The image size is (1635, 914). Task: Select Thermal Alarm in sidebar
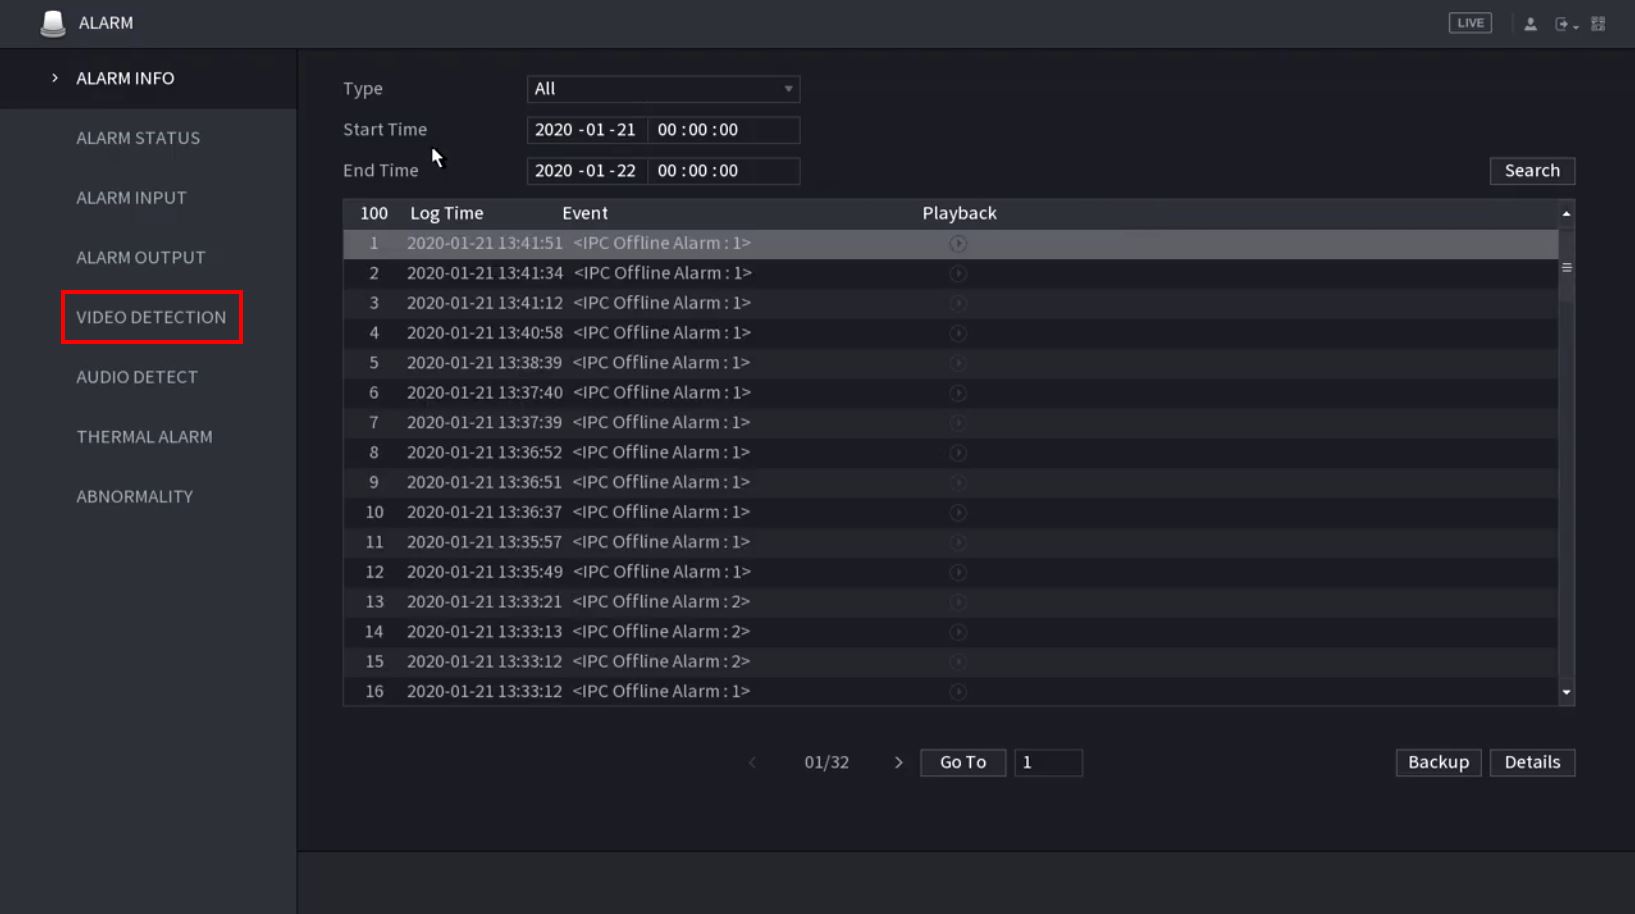point(144,437)
